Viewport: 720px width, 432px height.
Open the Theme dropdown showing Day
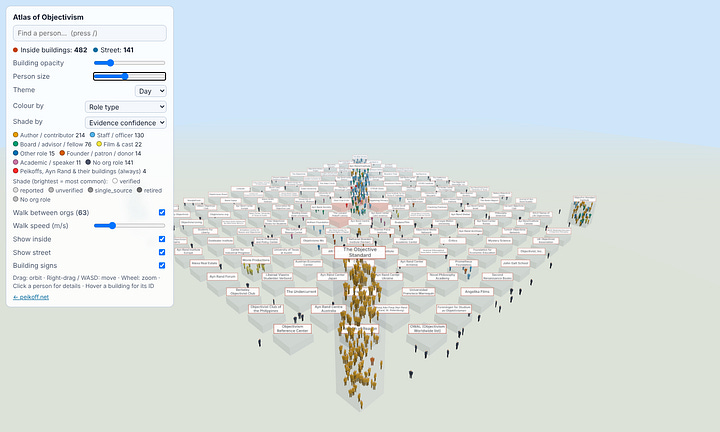151,91
